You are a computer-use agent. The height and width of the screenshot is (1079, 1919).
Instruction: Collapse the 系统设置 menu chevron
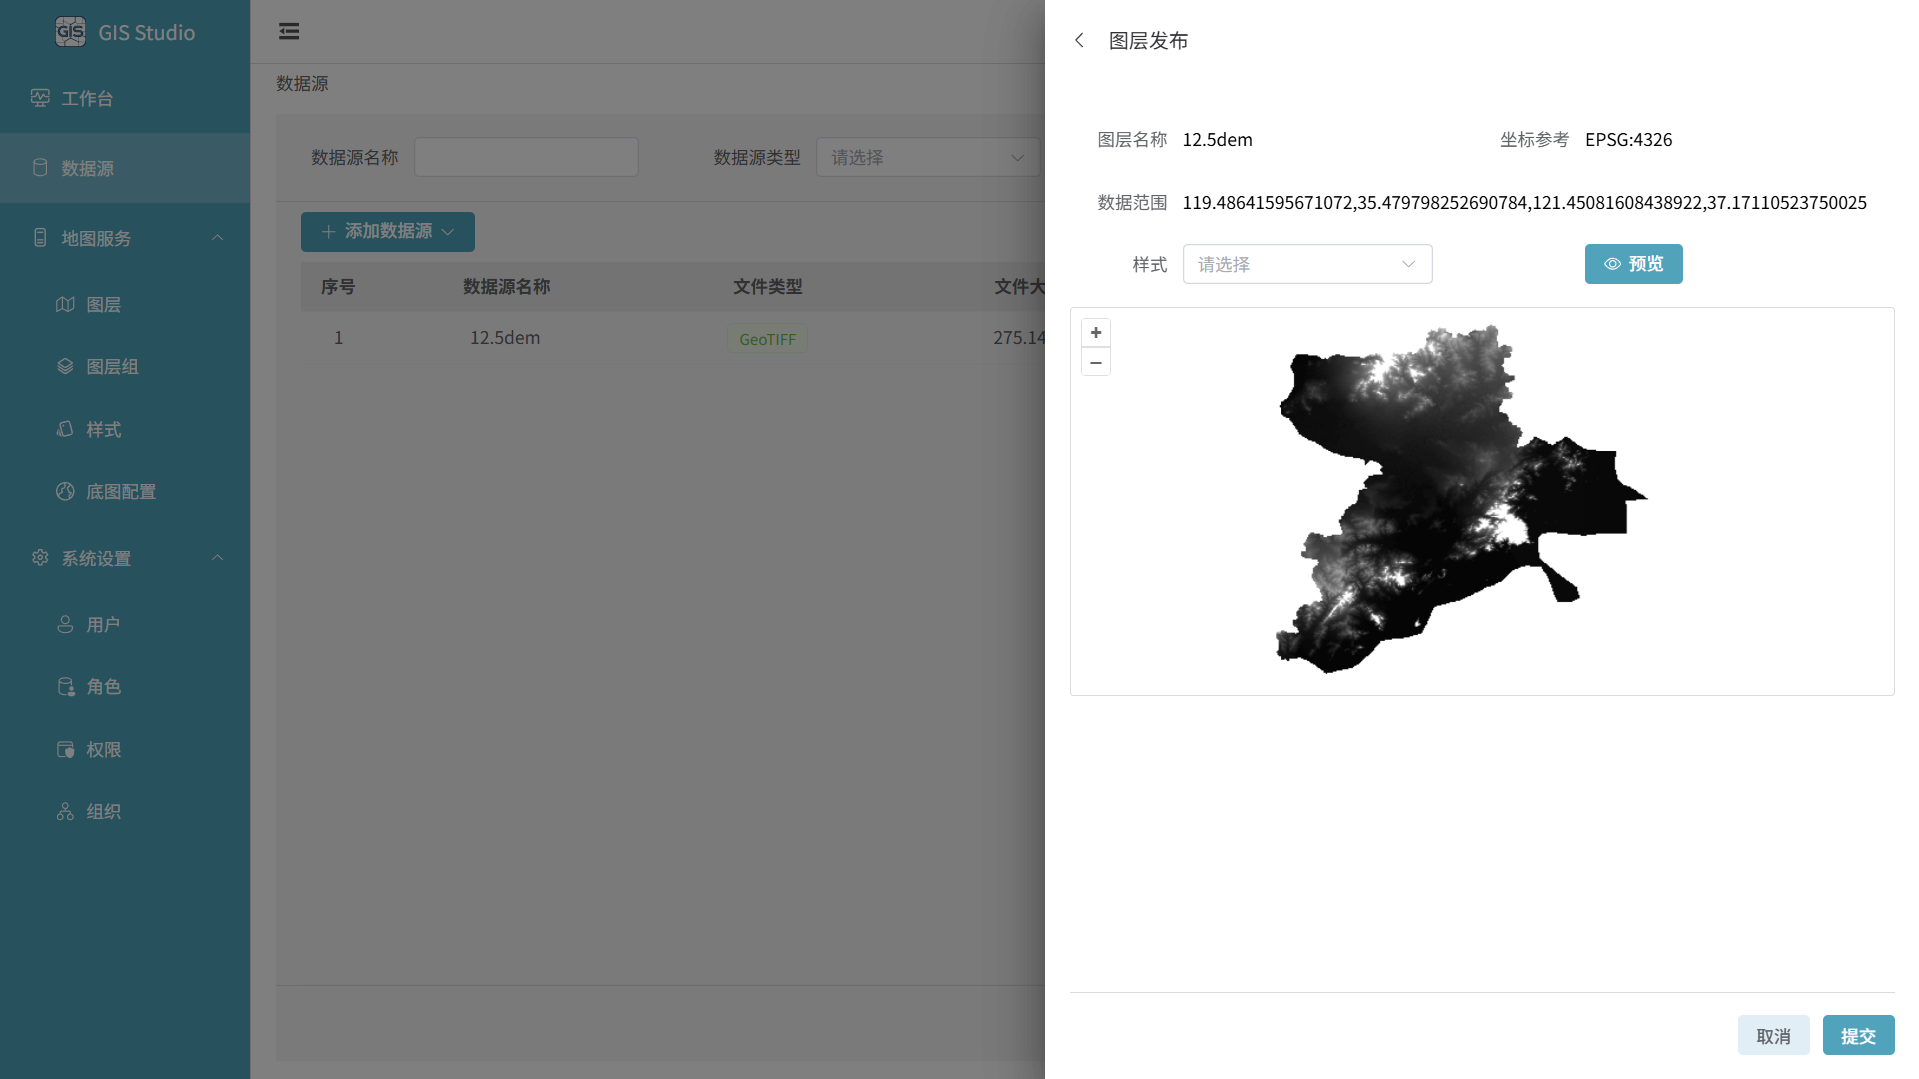coord(217,558)
